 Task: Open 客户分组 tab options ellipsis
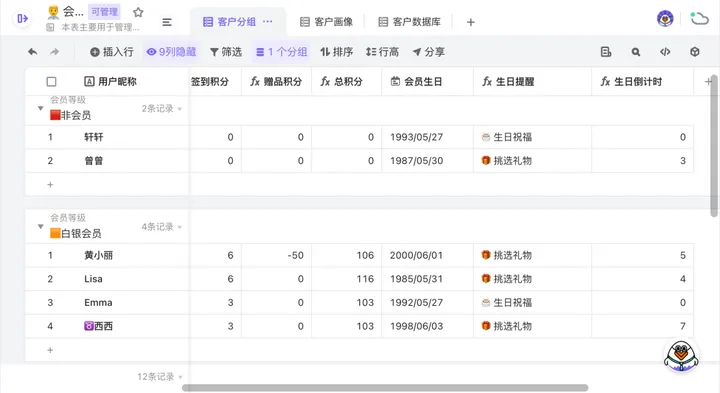[x=268, y=22]
